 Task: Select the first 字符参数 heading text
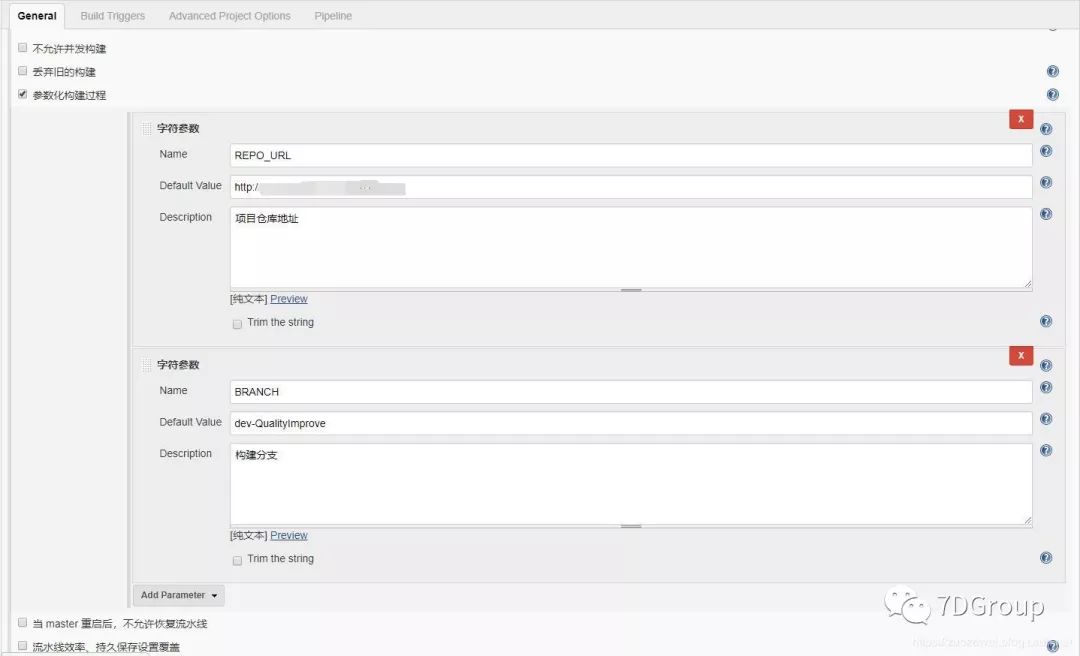coord(178,128)
